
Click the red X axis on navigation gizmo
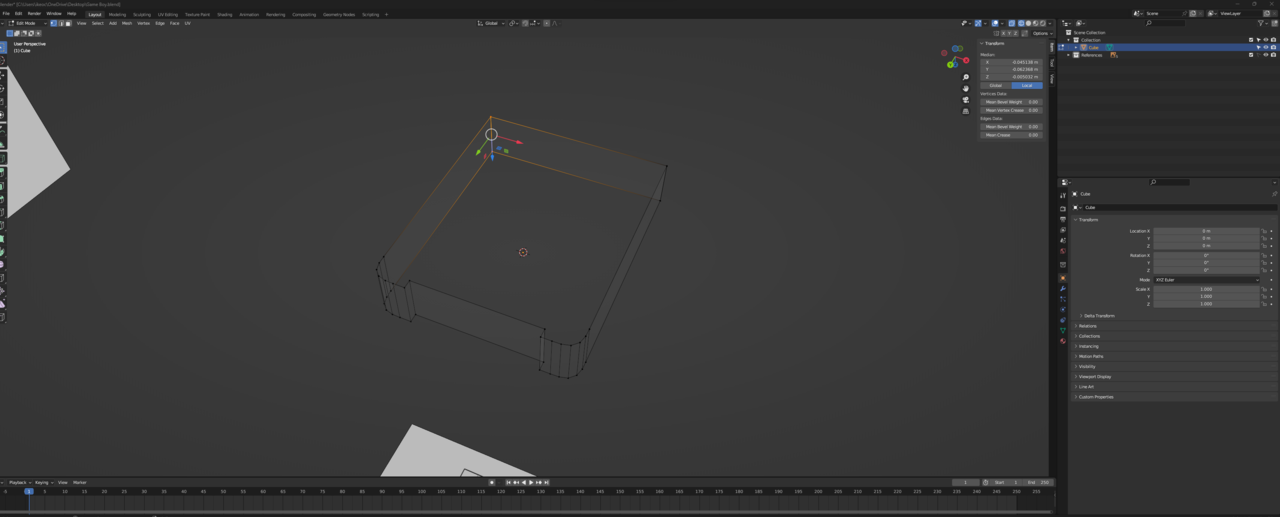tap(966, 60)
